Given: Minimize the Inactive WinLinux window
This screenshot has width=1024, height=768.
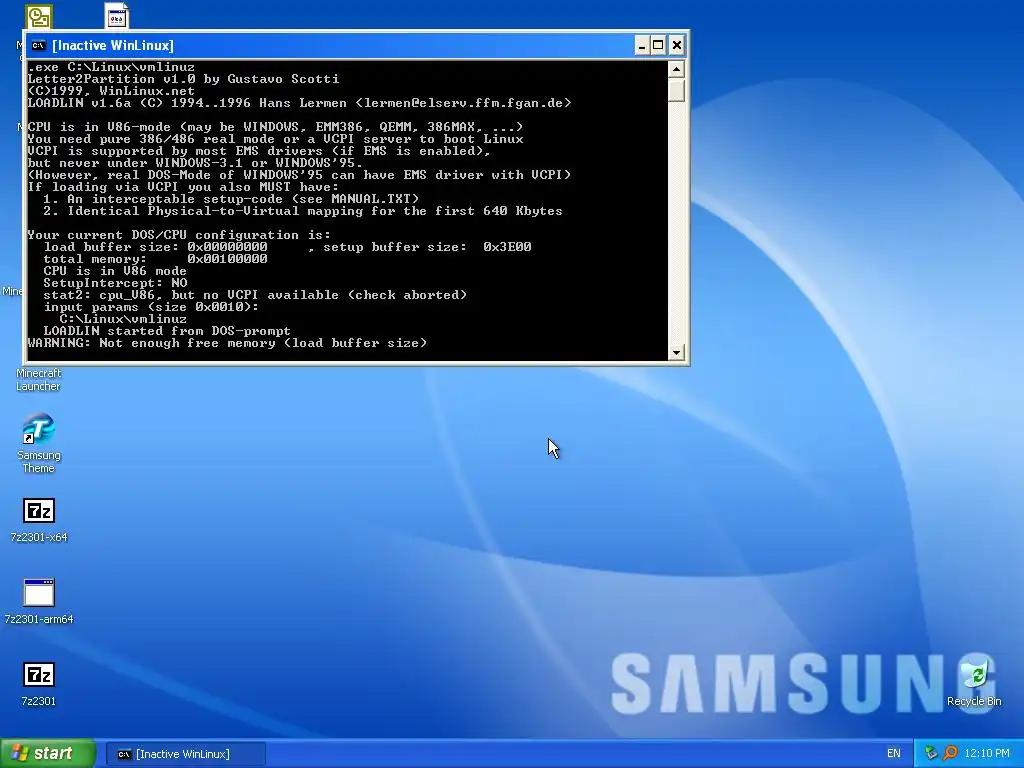Looking at the screenshot, I should point(641,45).
